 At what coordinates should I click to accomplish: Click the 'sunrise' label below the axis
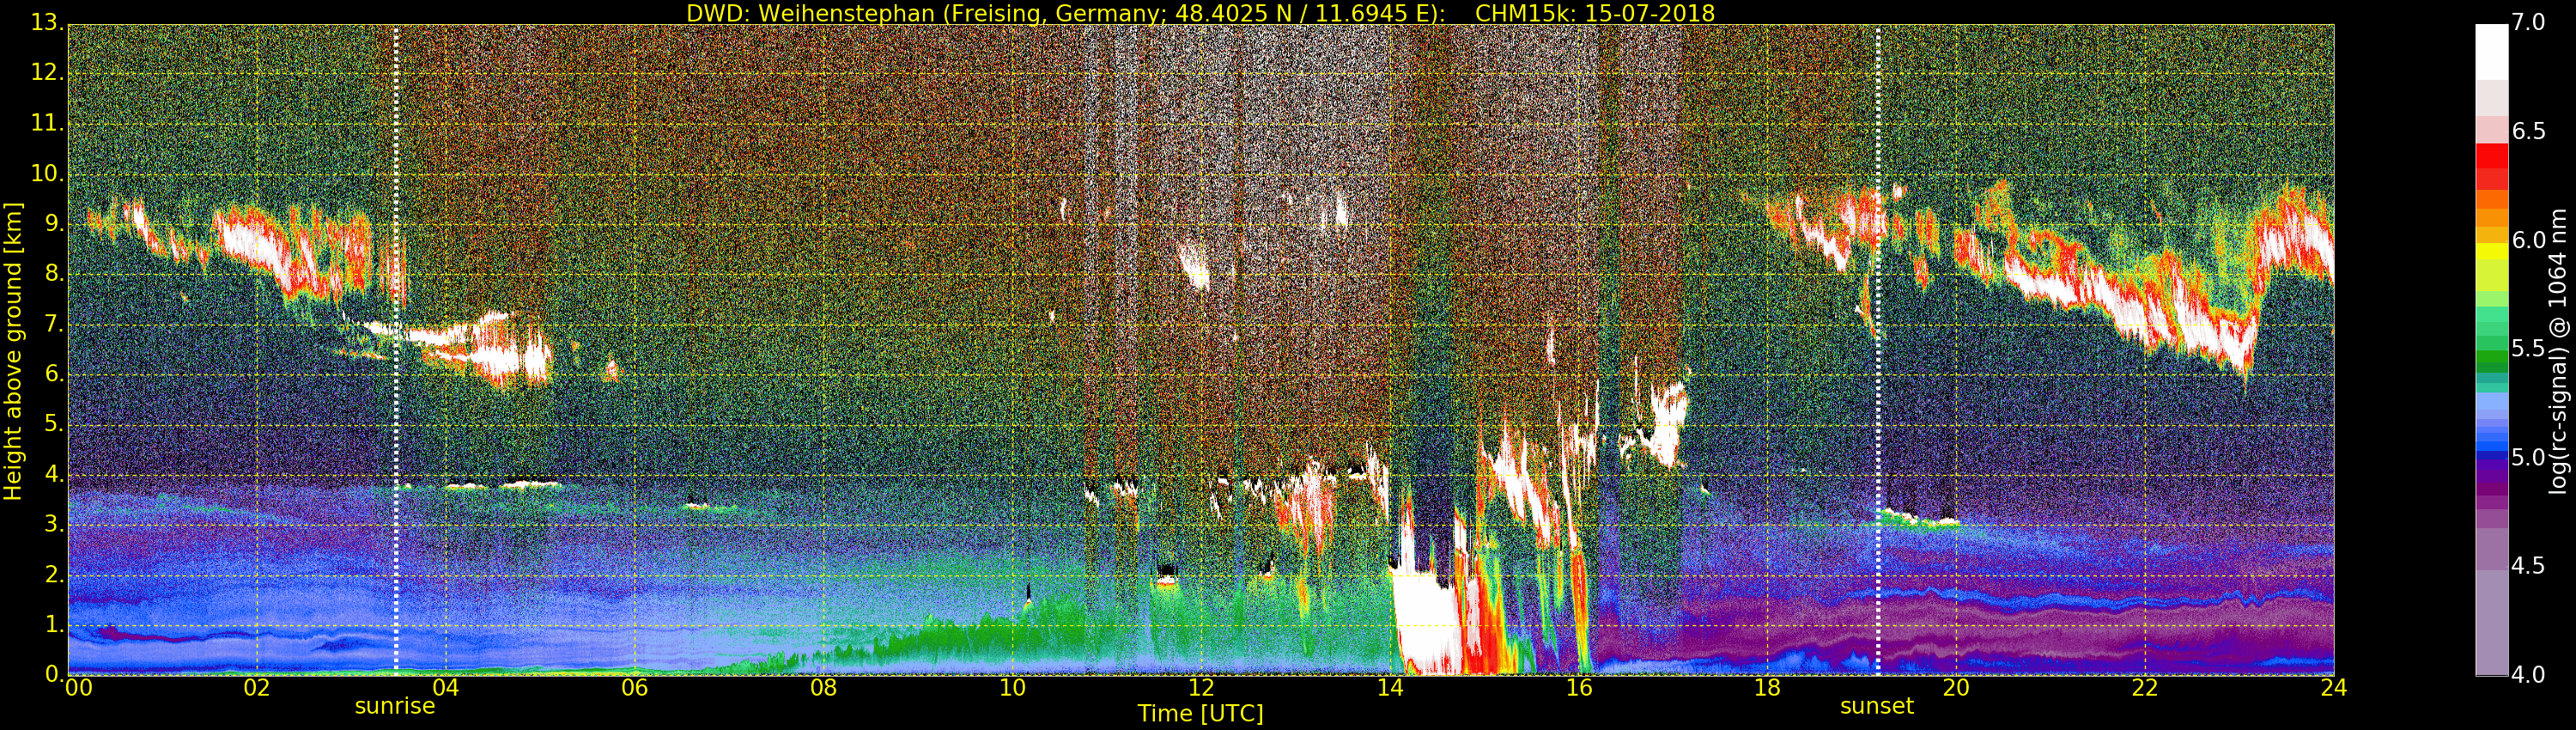pos(395,706)
